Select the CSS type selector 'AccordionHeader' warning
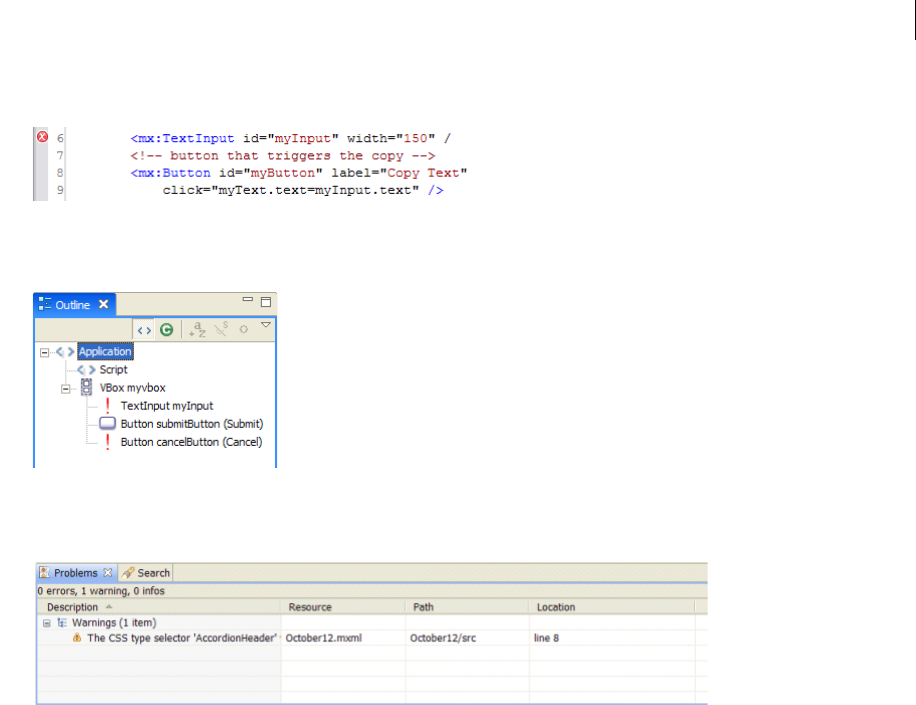The width and height of the screenshot is (916, 705). click(x=182, y=638)
